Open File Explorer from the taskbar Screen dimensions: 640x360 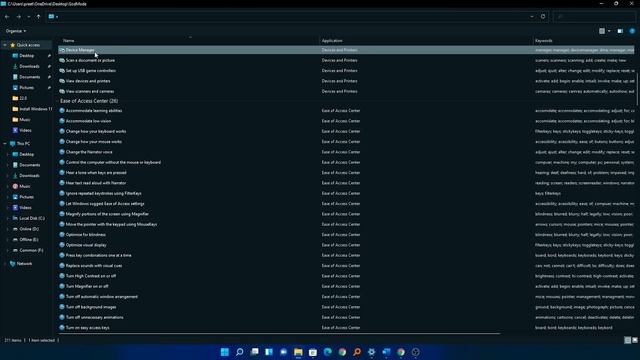point(298,352)
